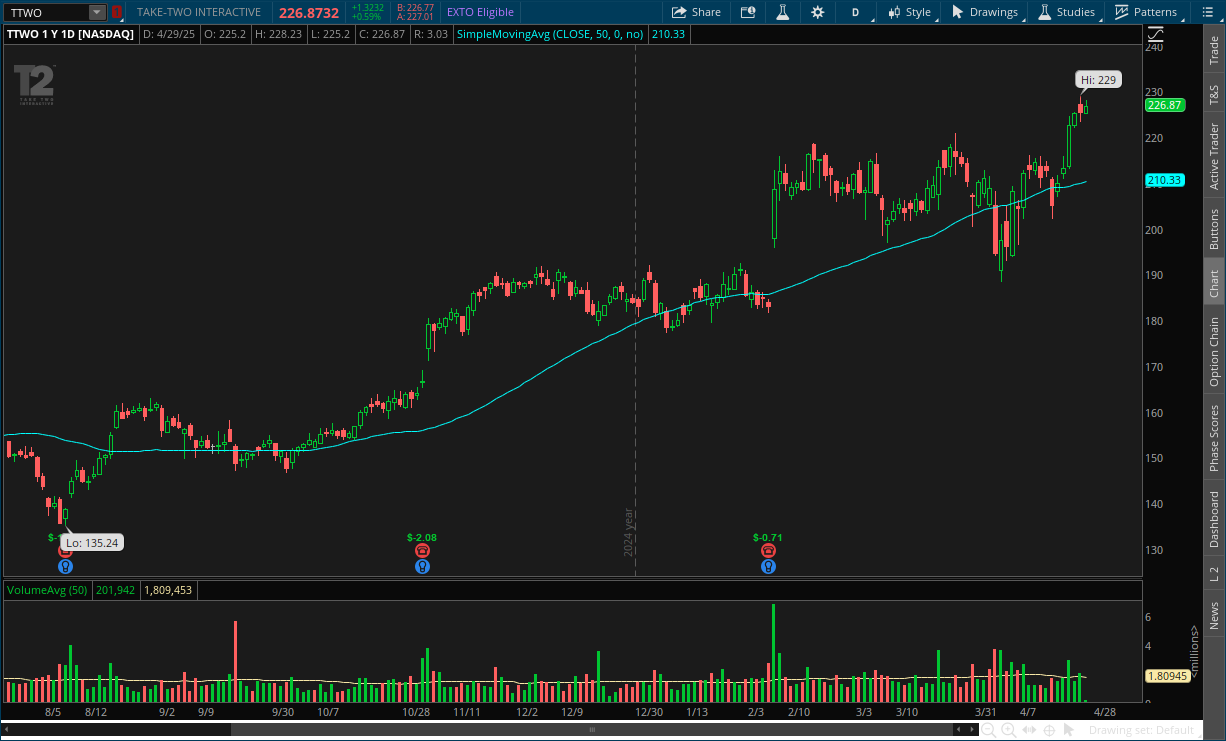Click the lightbulb icon near Lo: 135.24
This screenshot has width=1226, height=741.
[66, 566]
